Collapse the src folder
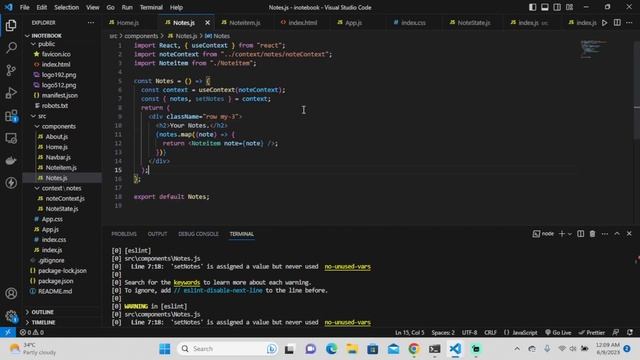This screenshot has width=640, height=360. tap(33, 116)
